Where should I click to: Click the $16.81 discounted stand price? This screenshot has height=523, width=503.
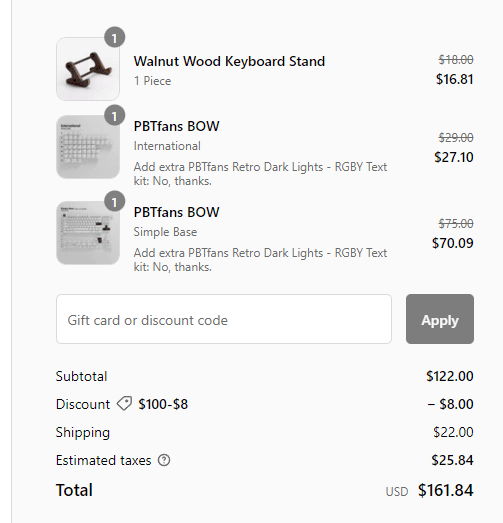pyautogui.click(x=455, y=79)
